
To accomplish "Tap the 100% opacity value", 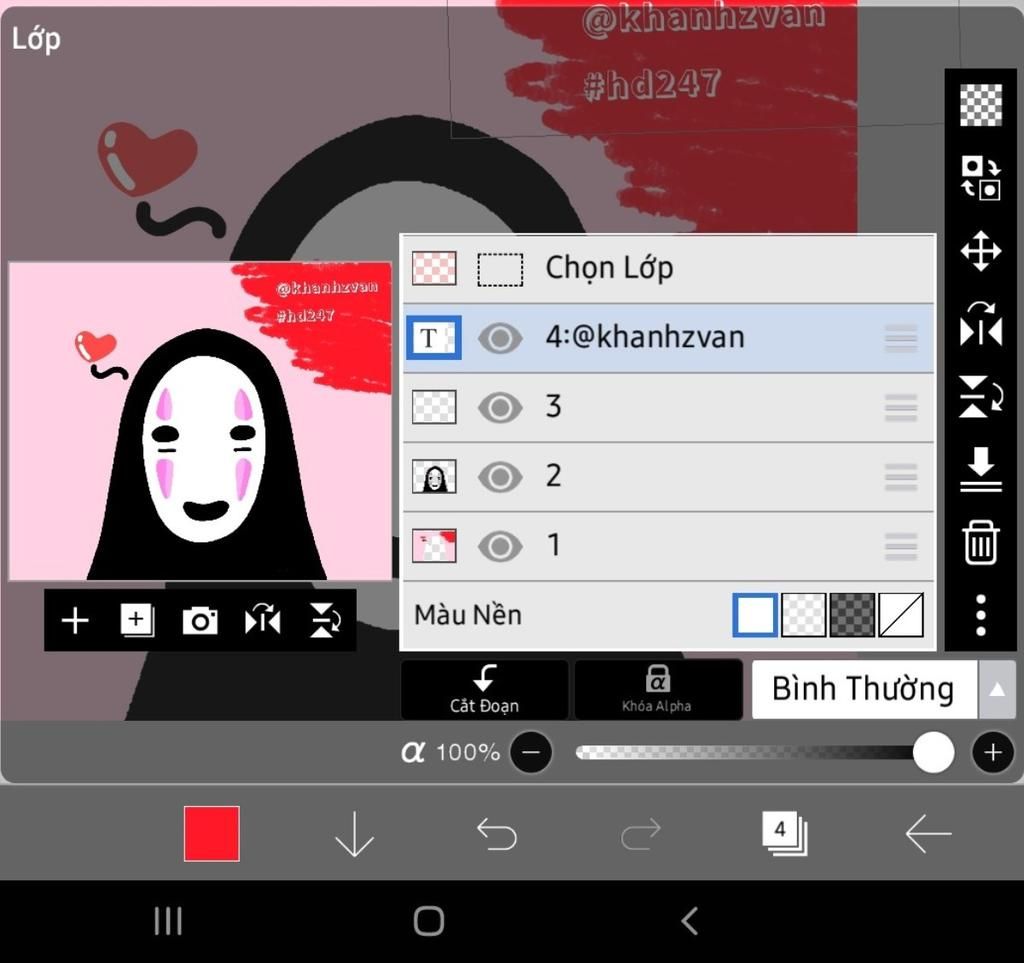I will [x=468, y=752].
